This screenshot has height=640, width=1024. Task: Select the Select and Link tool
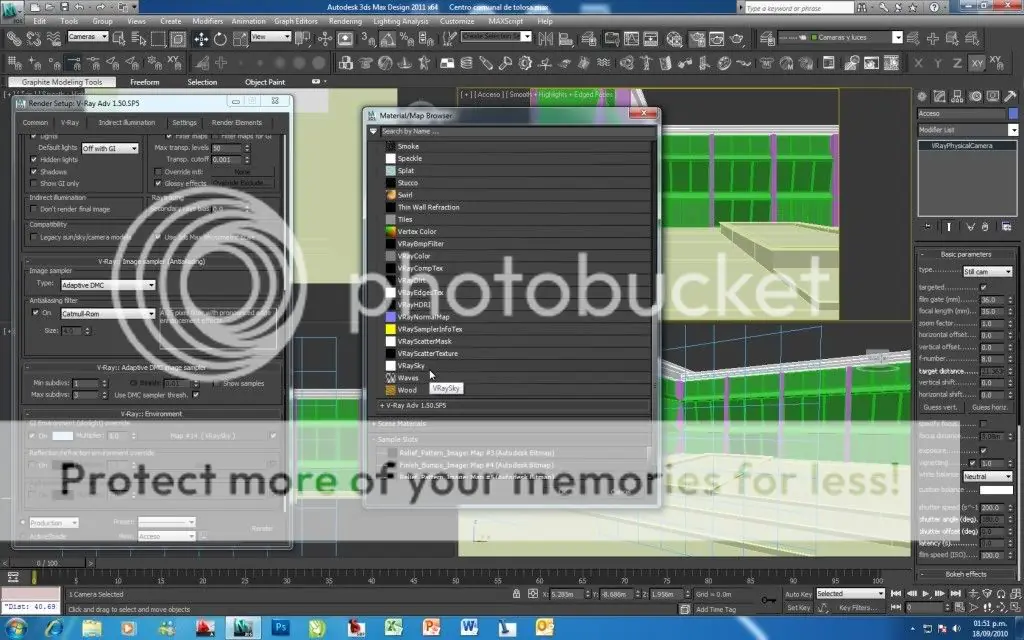pos(14,39)
